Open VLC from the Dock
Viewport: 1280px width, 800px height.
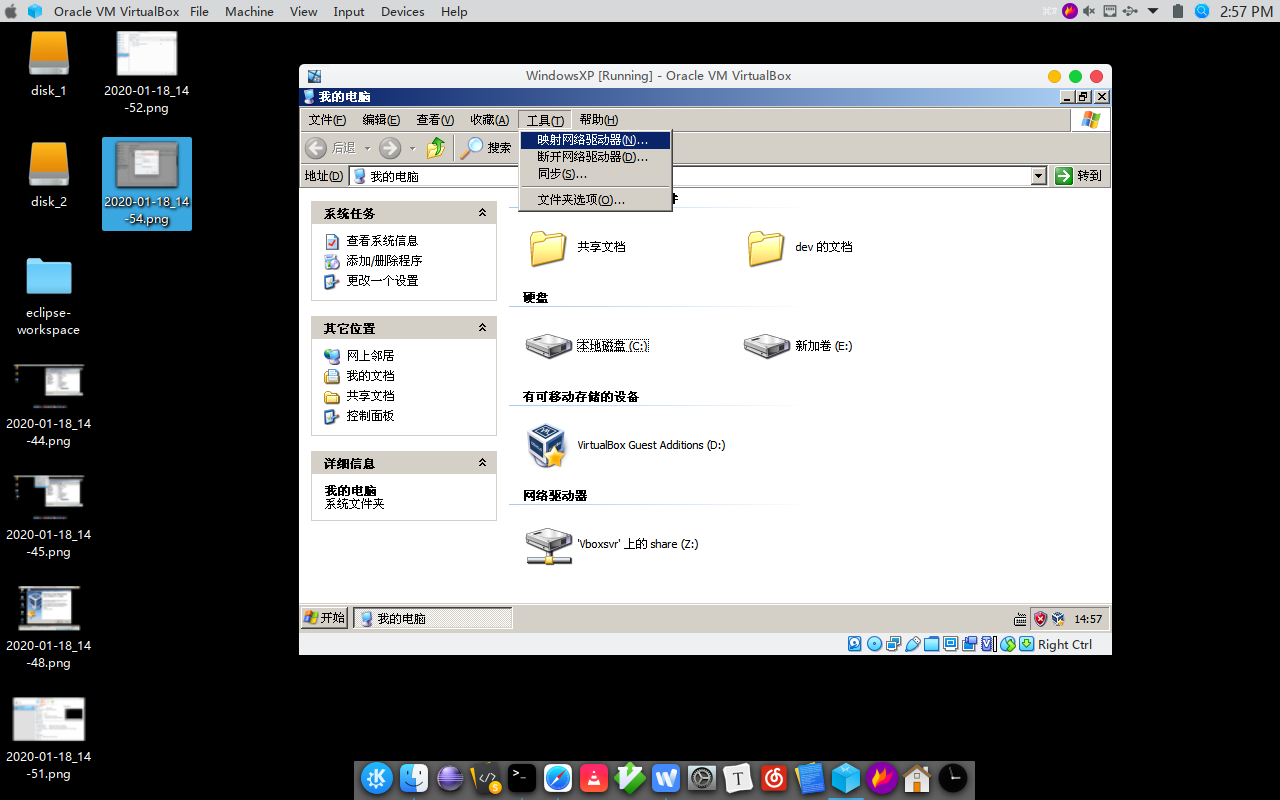click(x=594, y=778)
